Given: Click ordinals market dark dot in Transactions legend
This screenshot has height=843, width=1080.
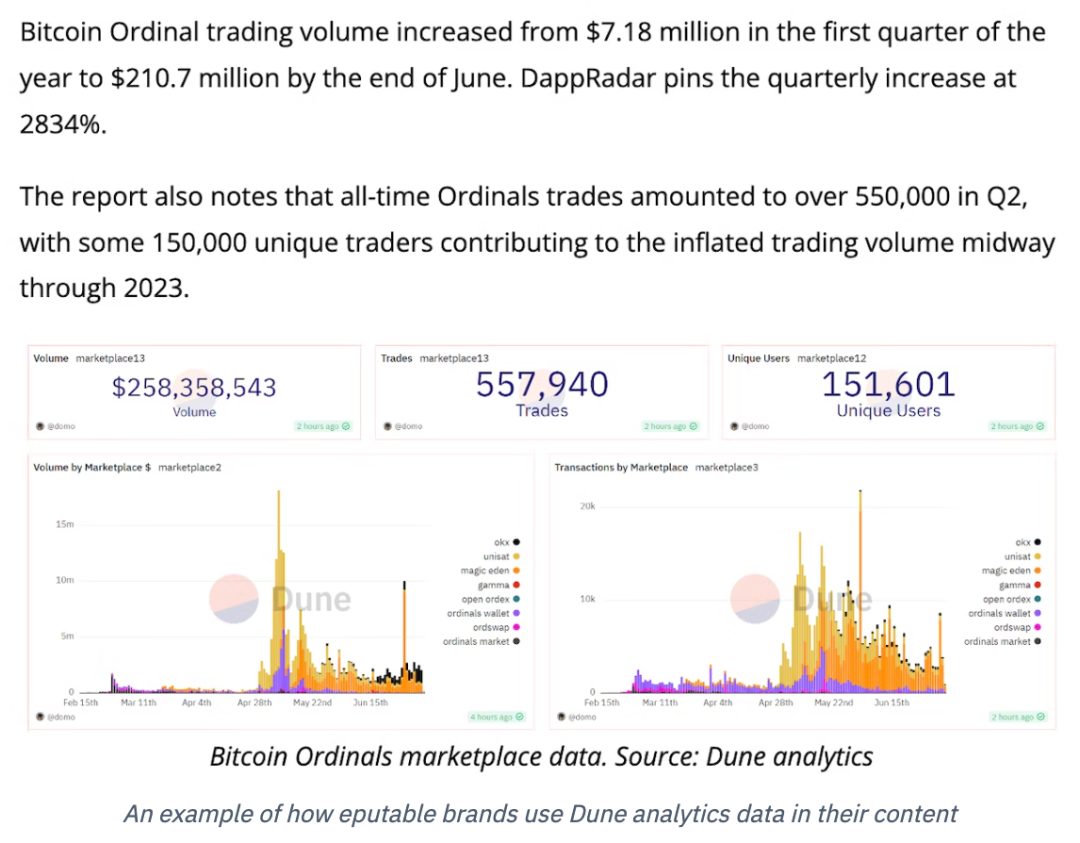Looking at the screenshot, I should 1037,641.
